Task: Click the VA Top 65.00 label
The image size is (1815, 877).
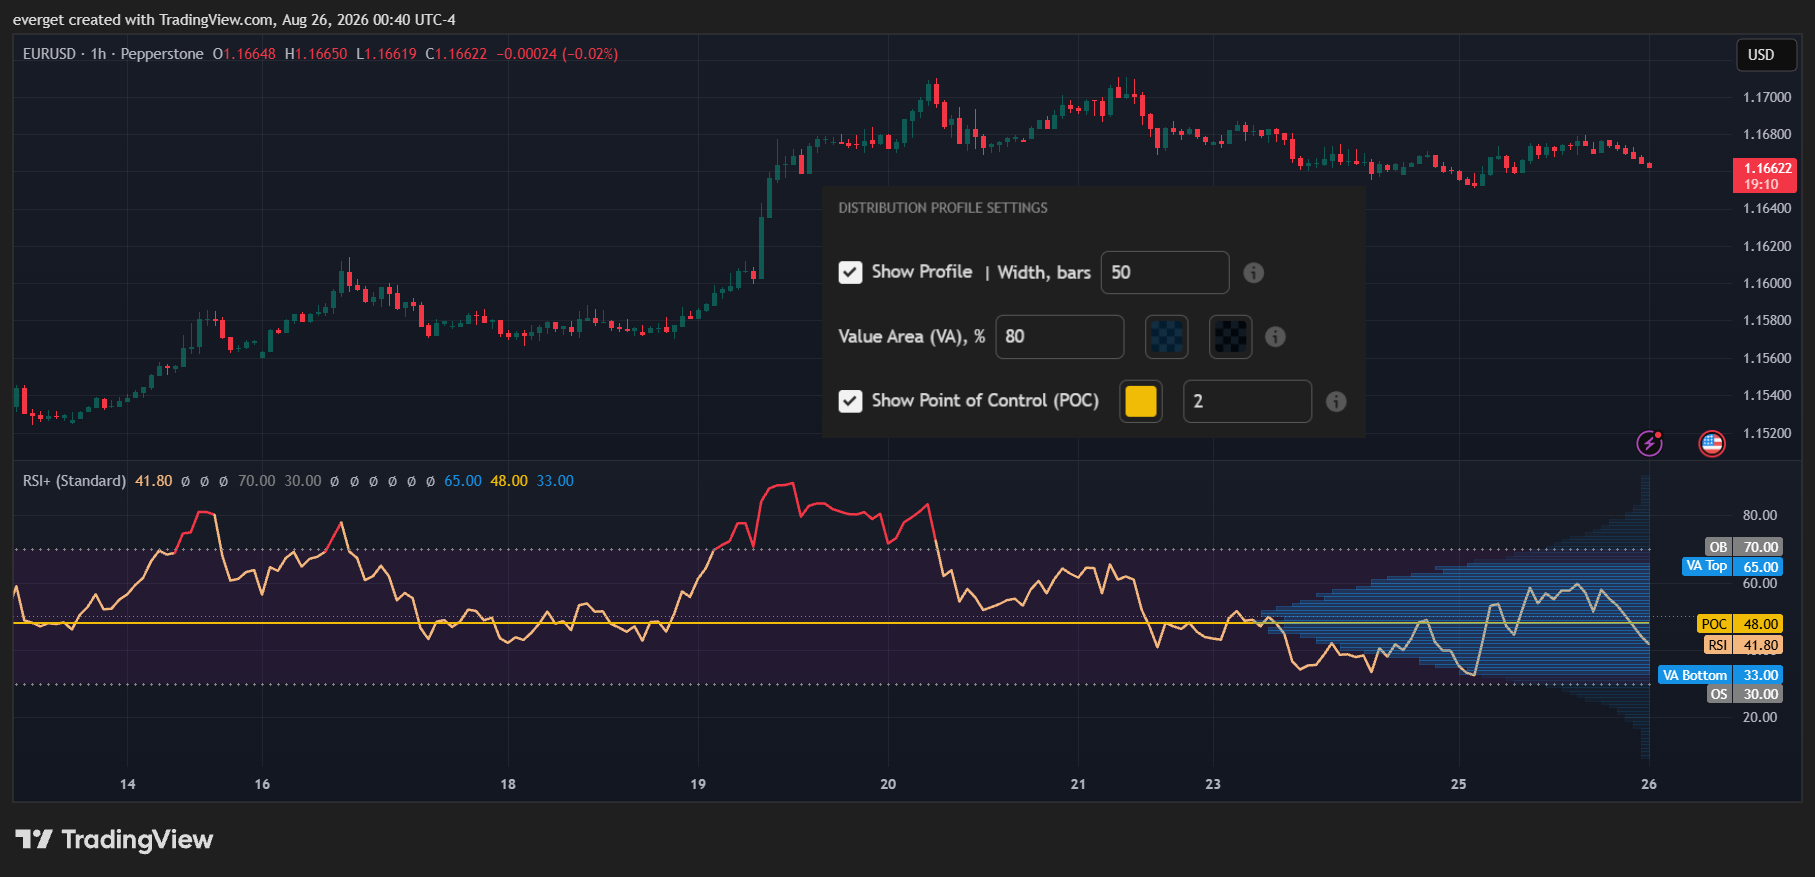Action: (1733, 566)
